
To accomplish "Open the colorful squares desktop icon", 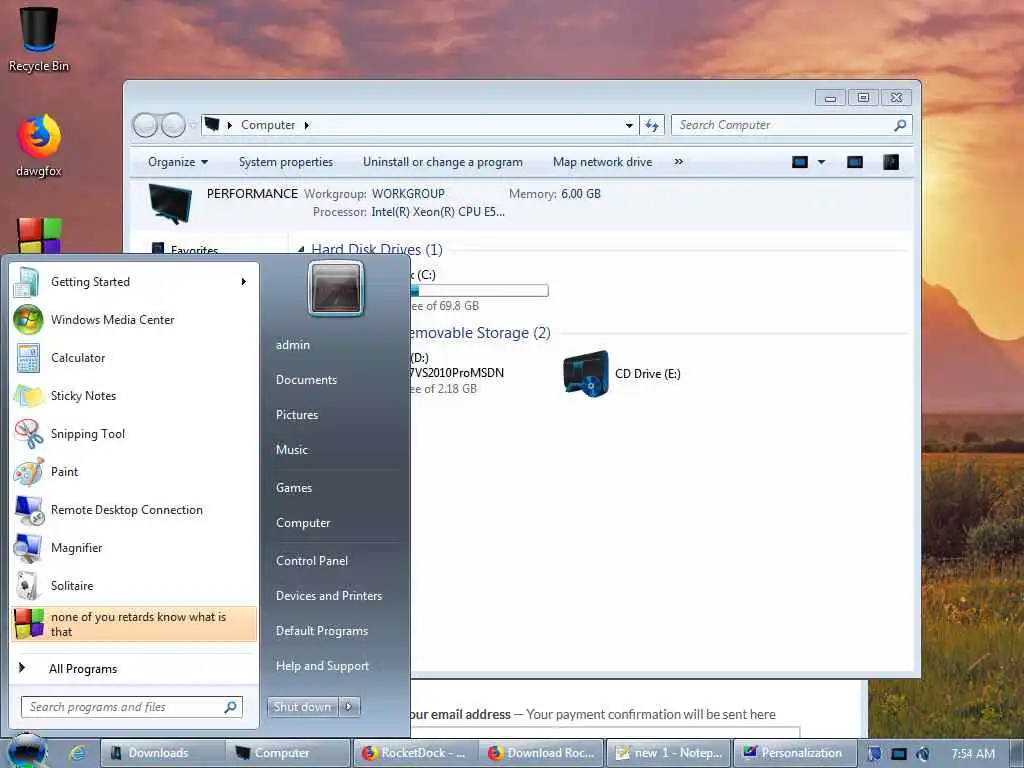I will coord(39,236).
